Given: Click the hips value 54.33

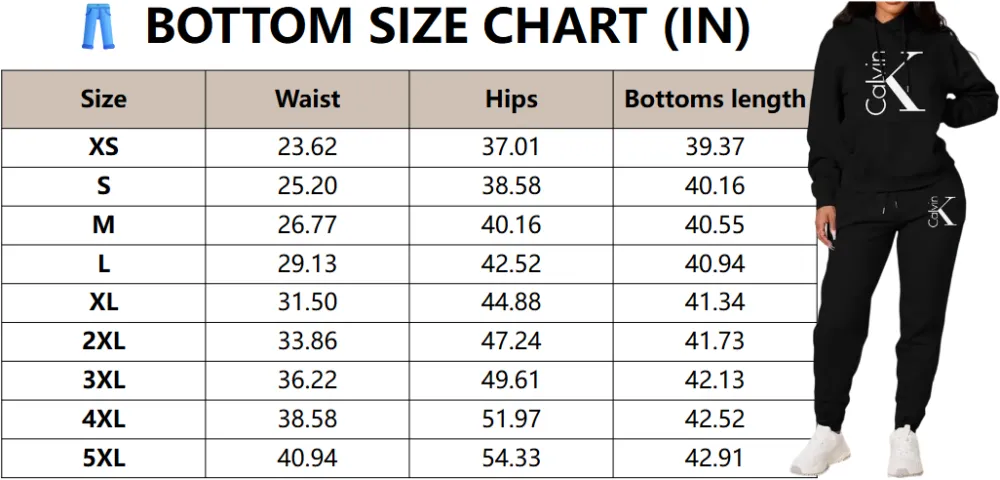Looking at the screenshot, I should point(511,459).
